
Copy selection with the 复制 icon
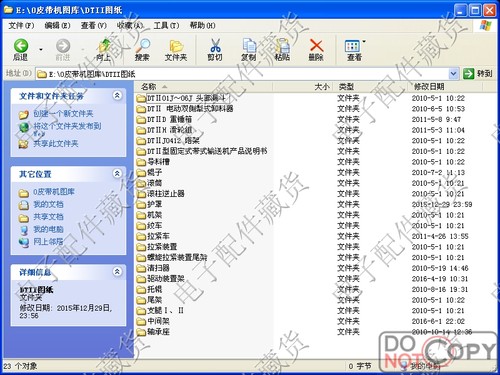[249, 50]
